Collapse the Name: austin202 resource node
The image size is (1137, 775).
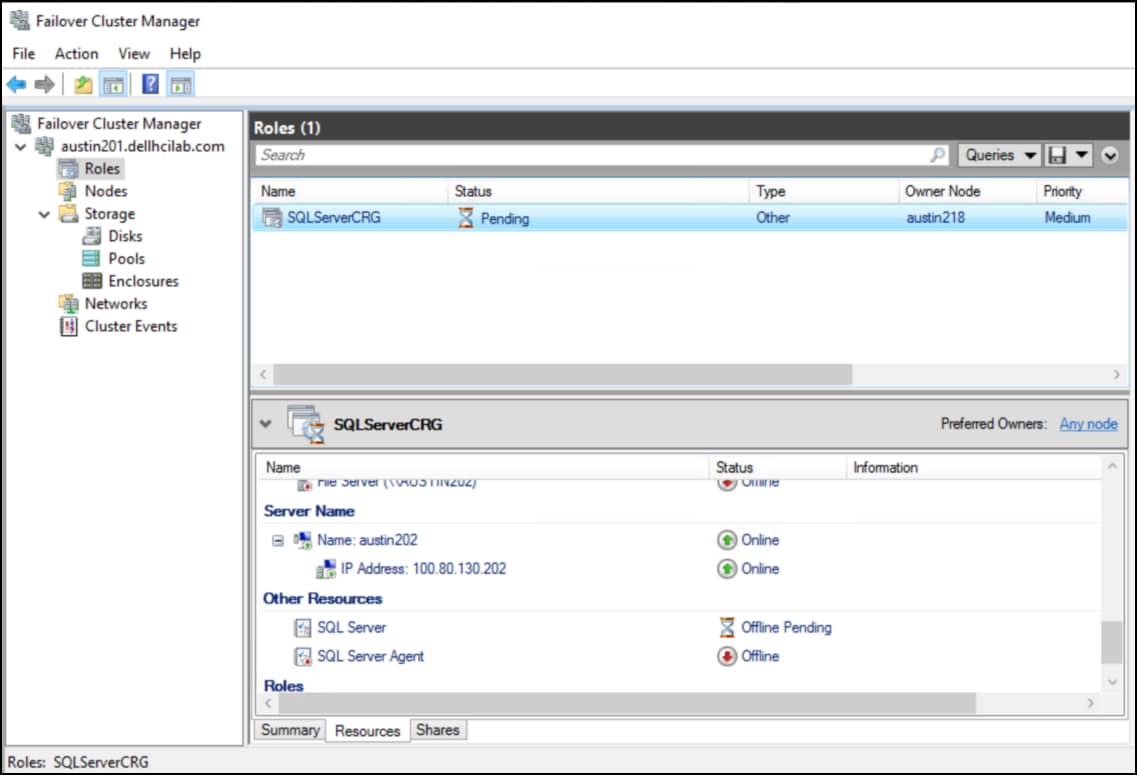pyautogui.click(x=278, y=541)
